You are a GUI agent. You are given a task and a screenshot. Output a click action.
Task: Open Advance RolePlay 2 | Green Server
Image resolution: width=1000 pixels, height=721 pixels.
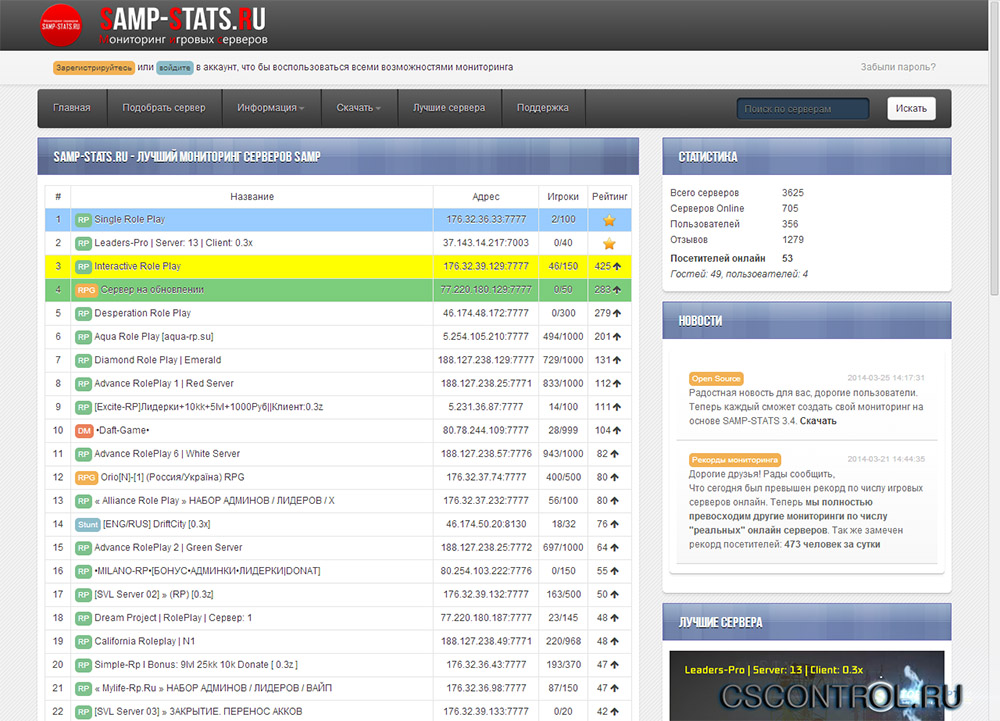pyautogui.click(x=168, y=548)
